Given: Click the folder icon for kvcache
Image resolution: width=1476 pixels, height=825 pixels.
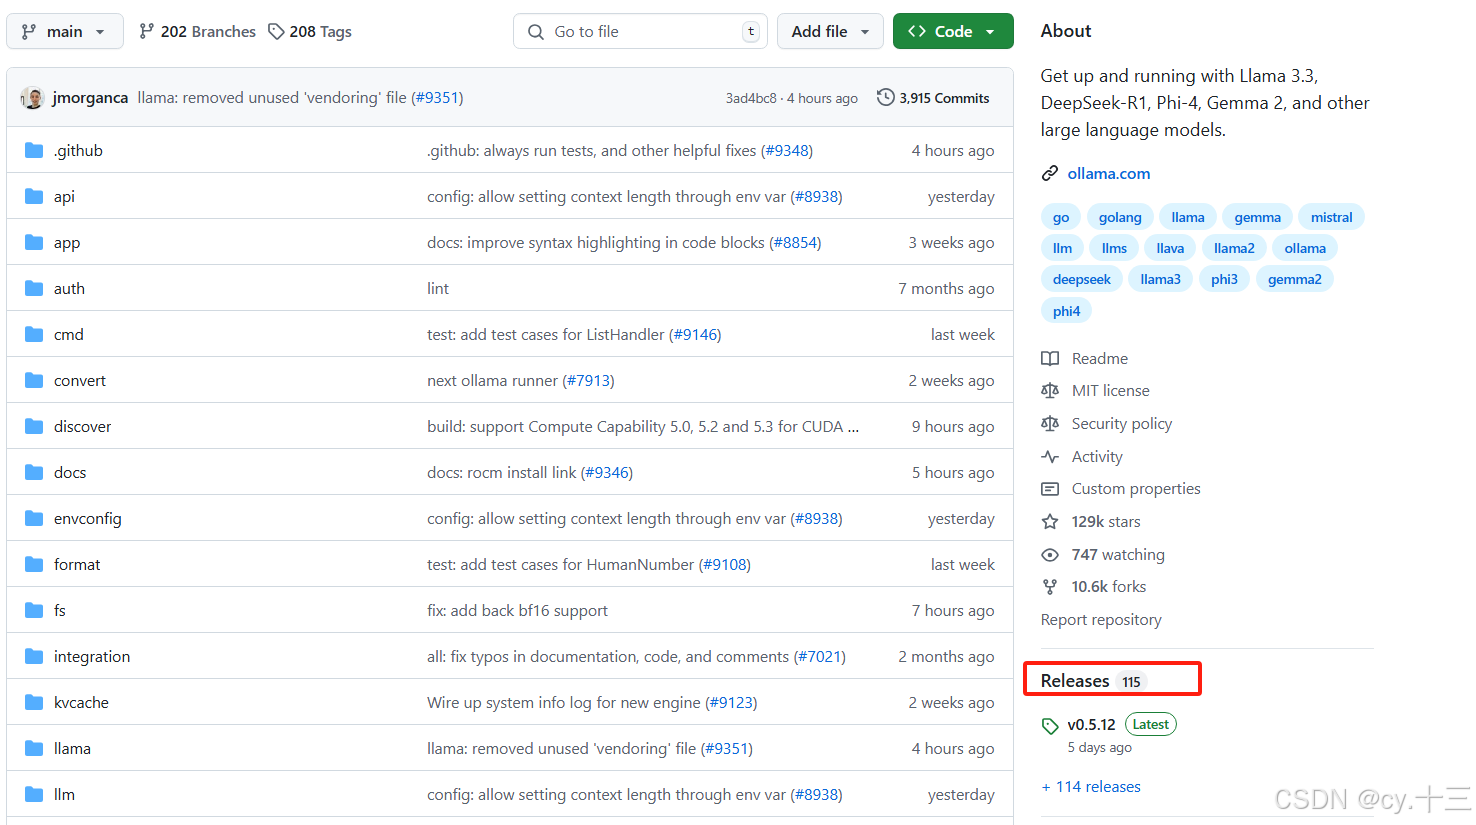Looking at the screenshot, I should pos(34,703).
